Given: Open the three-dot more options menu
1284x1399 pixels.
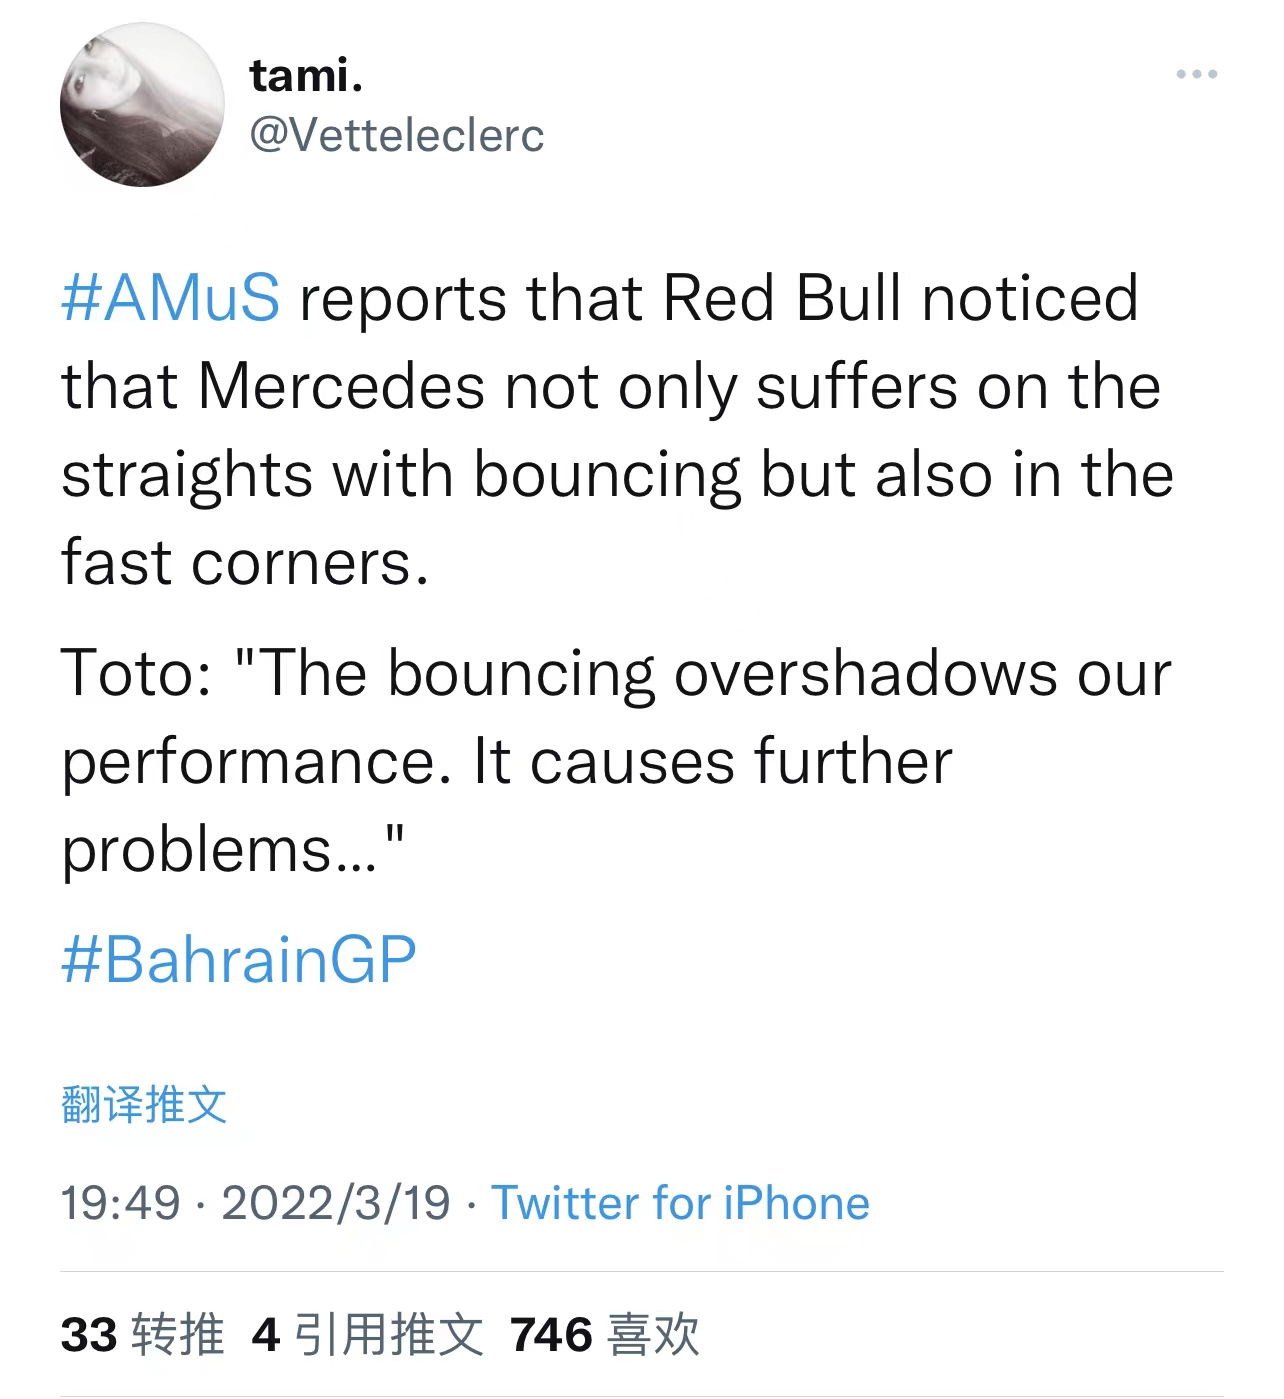Looking at the screenshot, I should (x=1196, y=75).
